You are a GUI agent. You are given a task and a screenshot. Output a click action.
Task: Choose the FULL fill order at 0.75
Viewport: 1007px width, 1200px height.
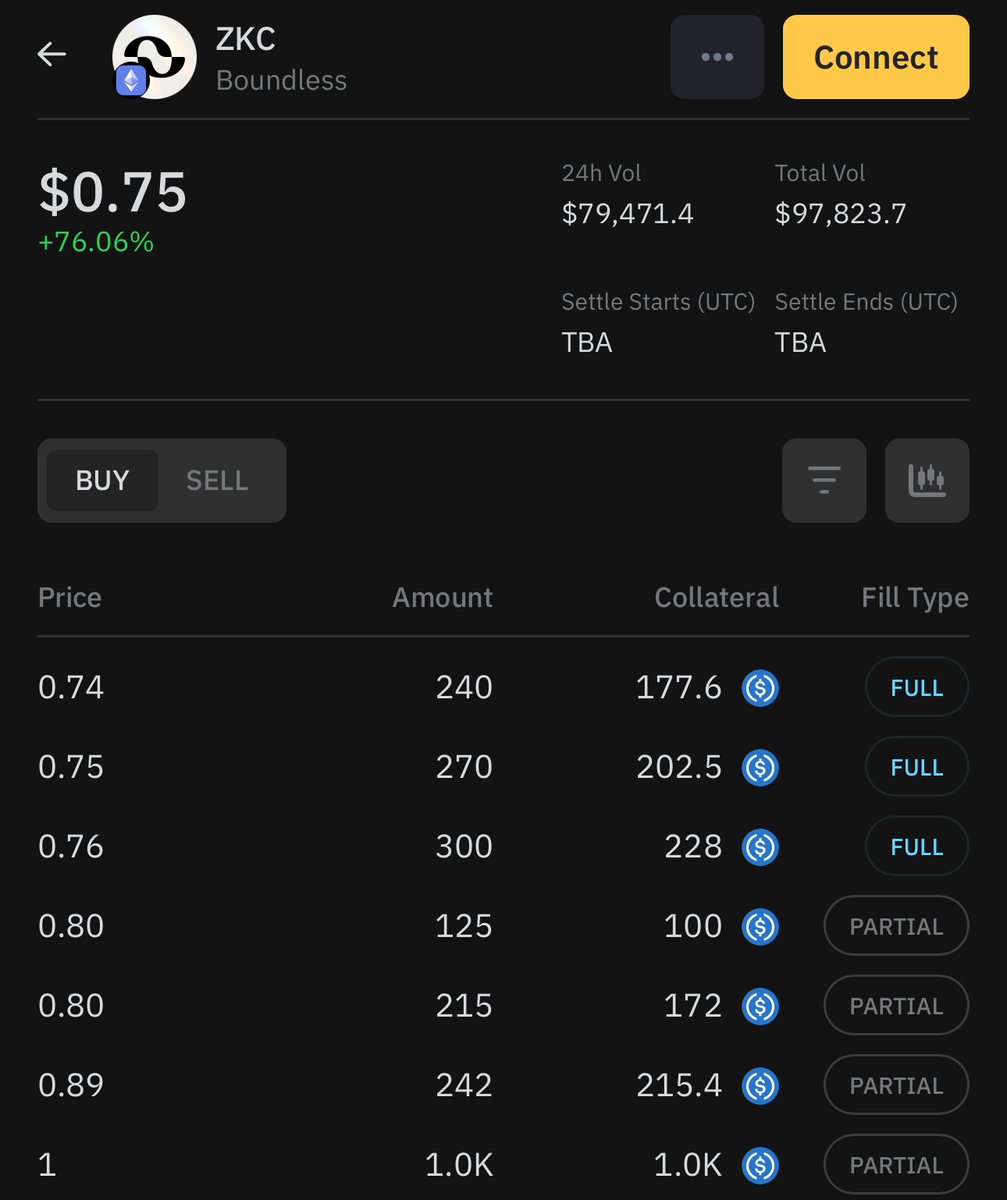tap(917, 767)
